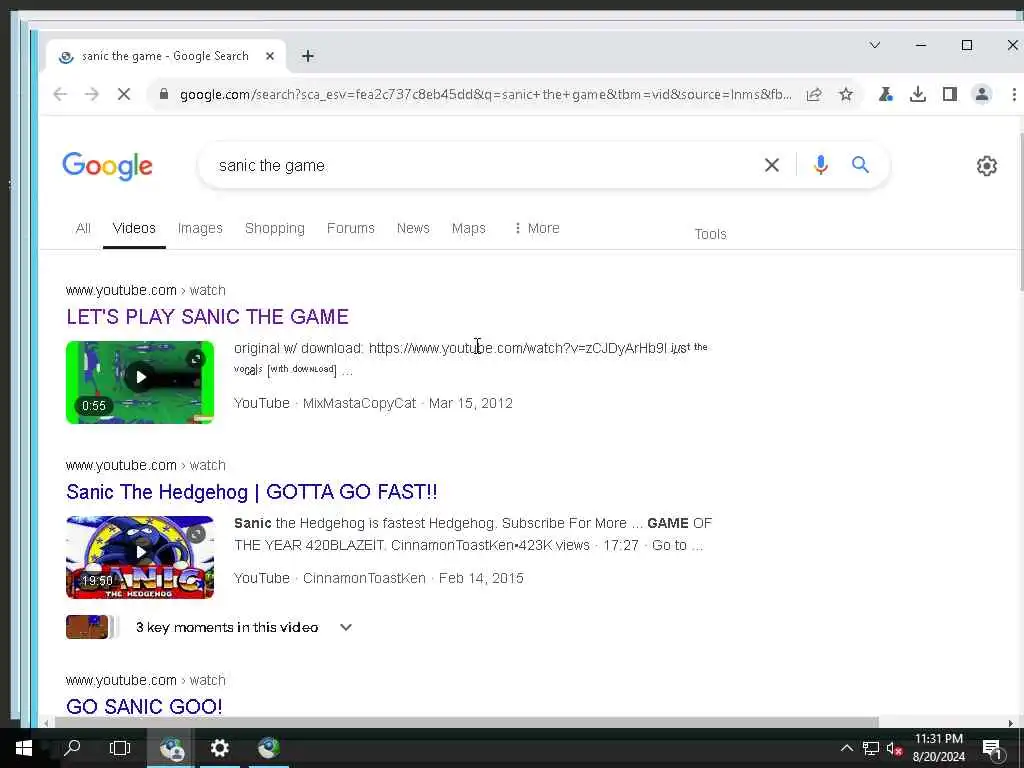Open network status tray icon
1024x768 pixels.
pyautogui.click(x=871, y=748)
